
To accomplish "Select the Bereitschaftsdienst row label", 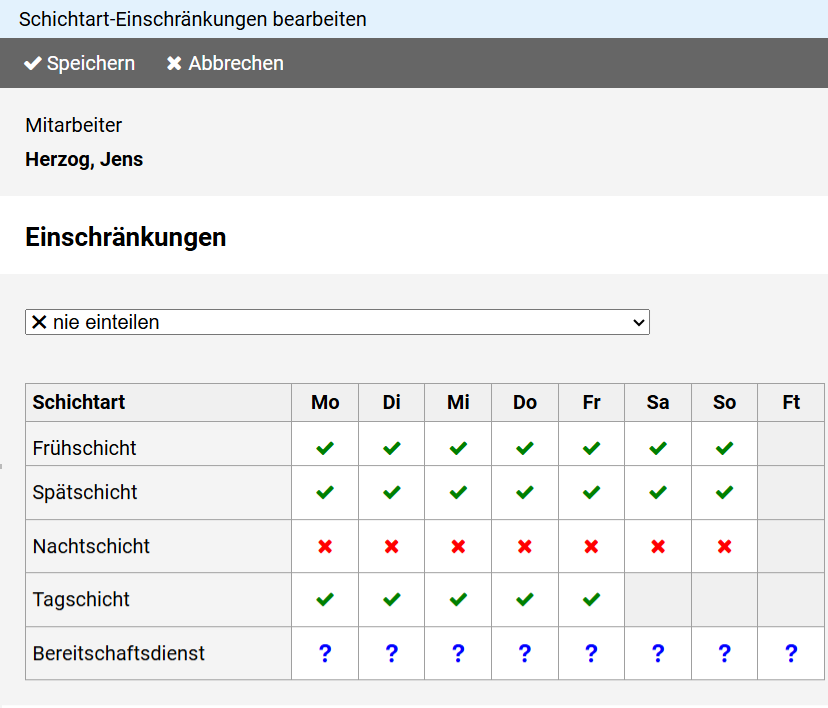I will (x=119, y=653).
